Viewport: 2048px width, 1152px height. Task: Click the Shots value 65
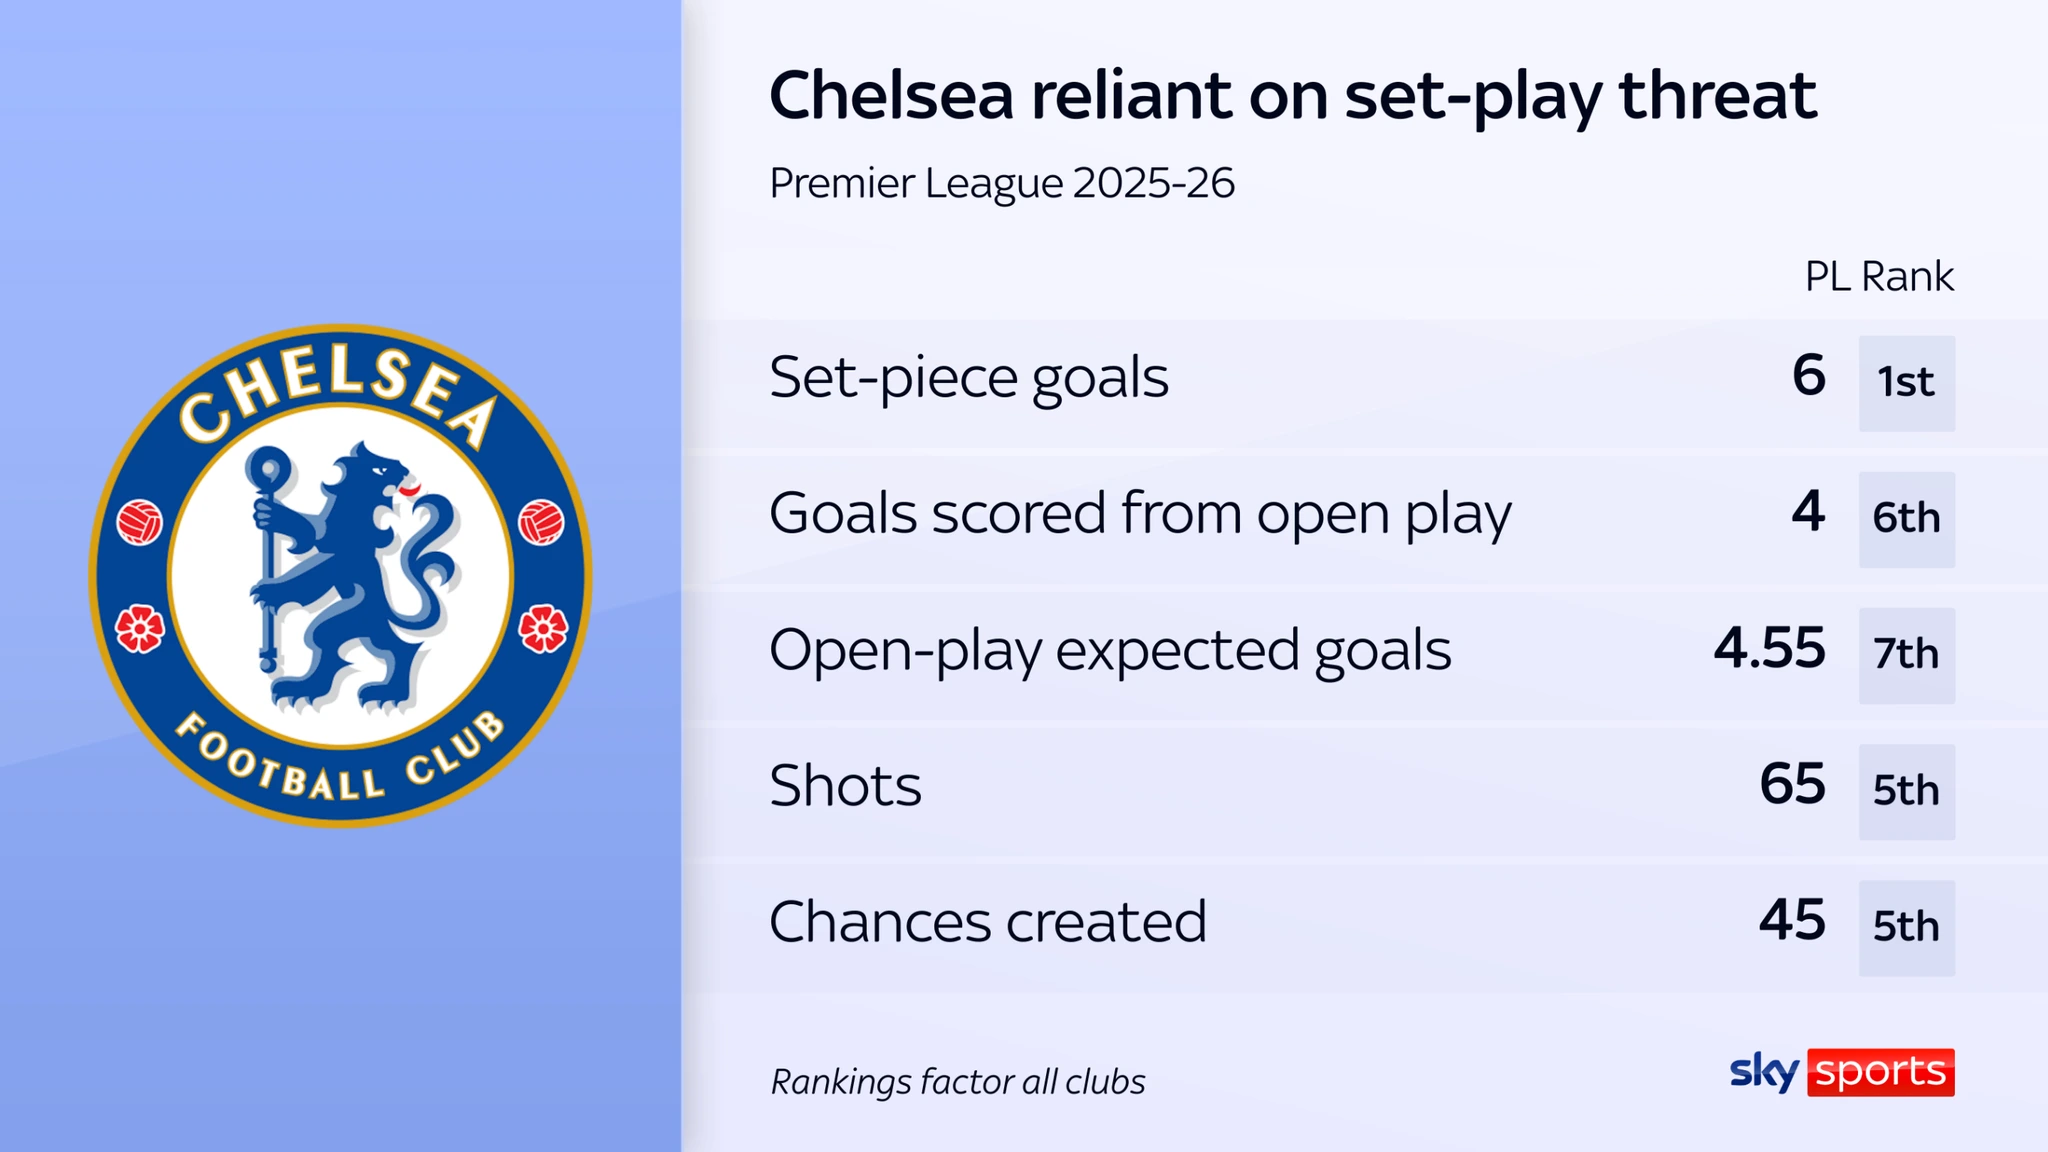[x=1792, y=785]
